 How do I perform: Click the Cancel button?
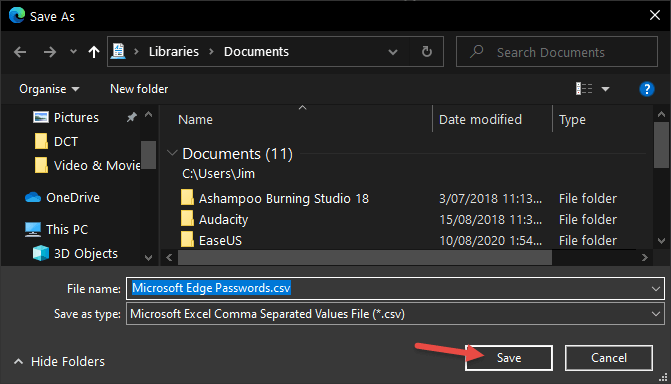[x=609, y=358]
